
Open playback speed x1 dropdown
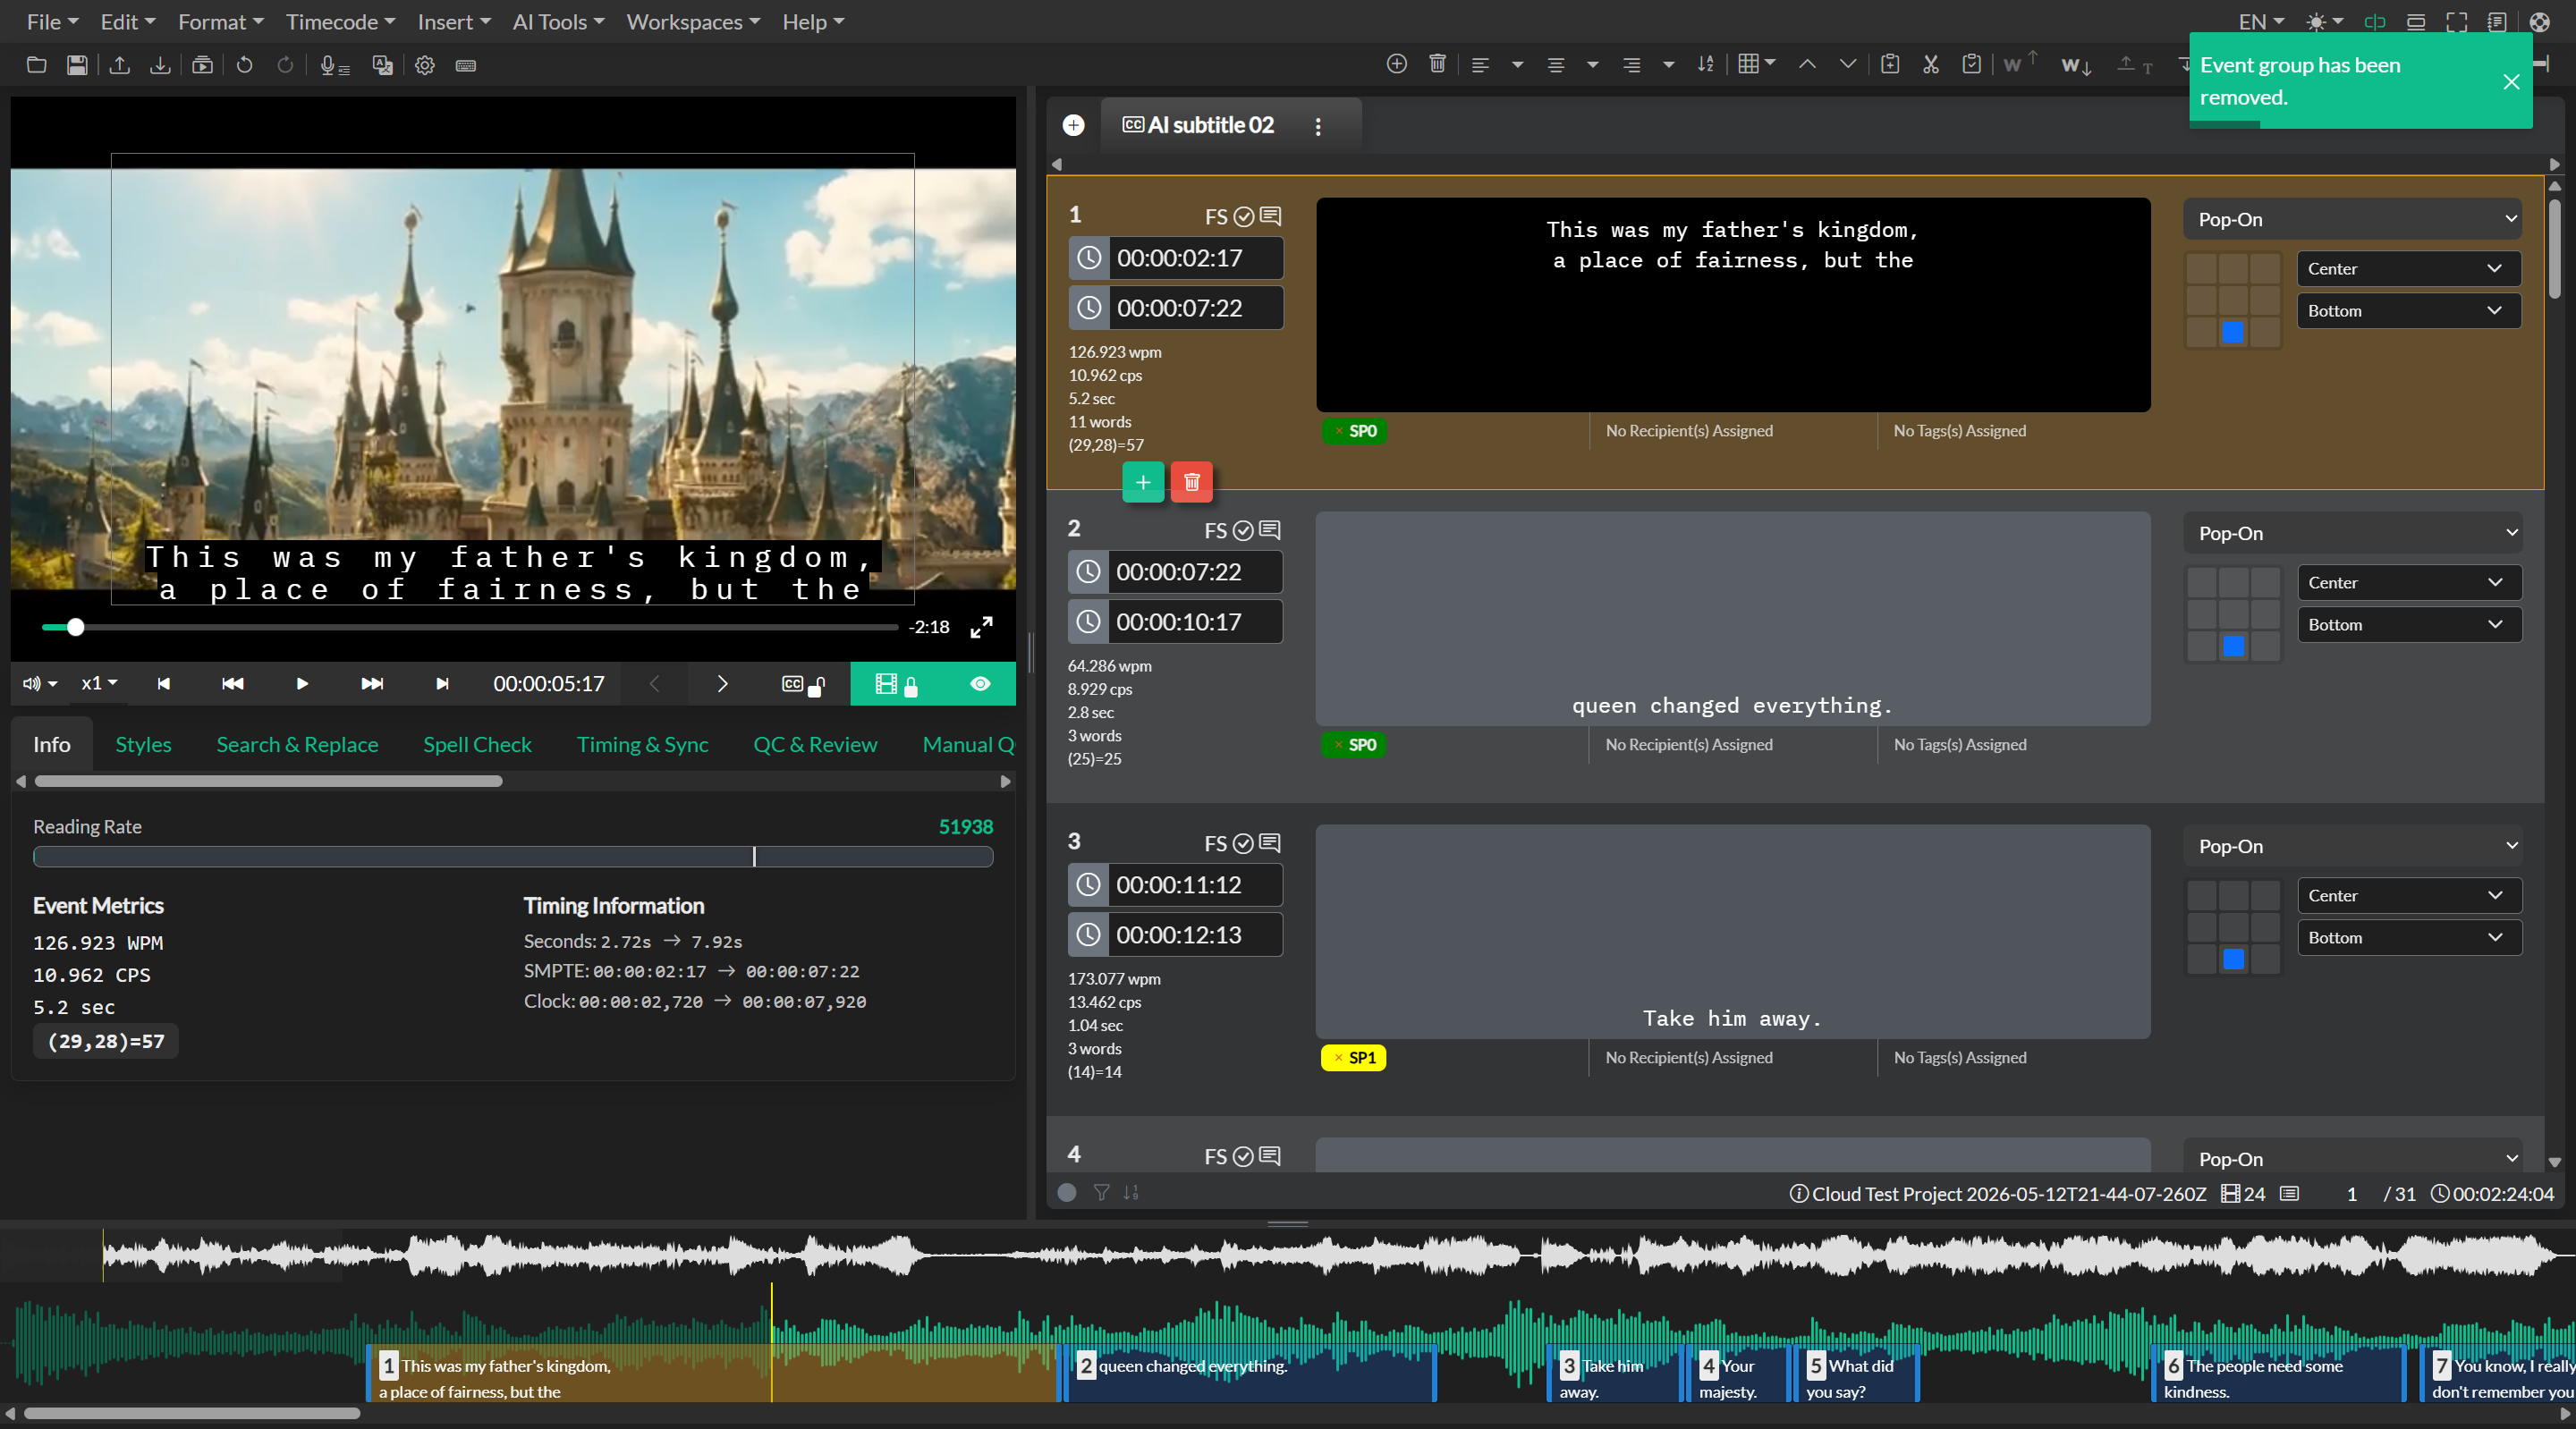[x=99, y=684]
